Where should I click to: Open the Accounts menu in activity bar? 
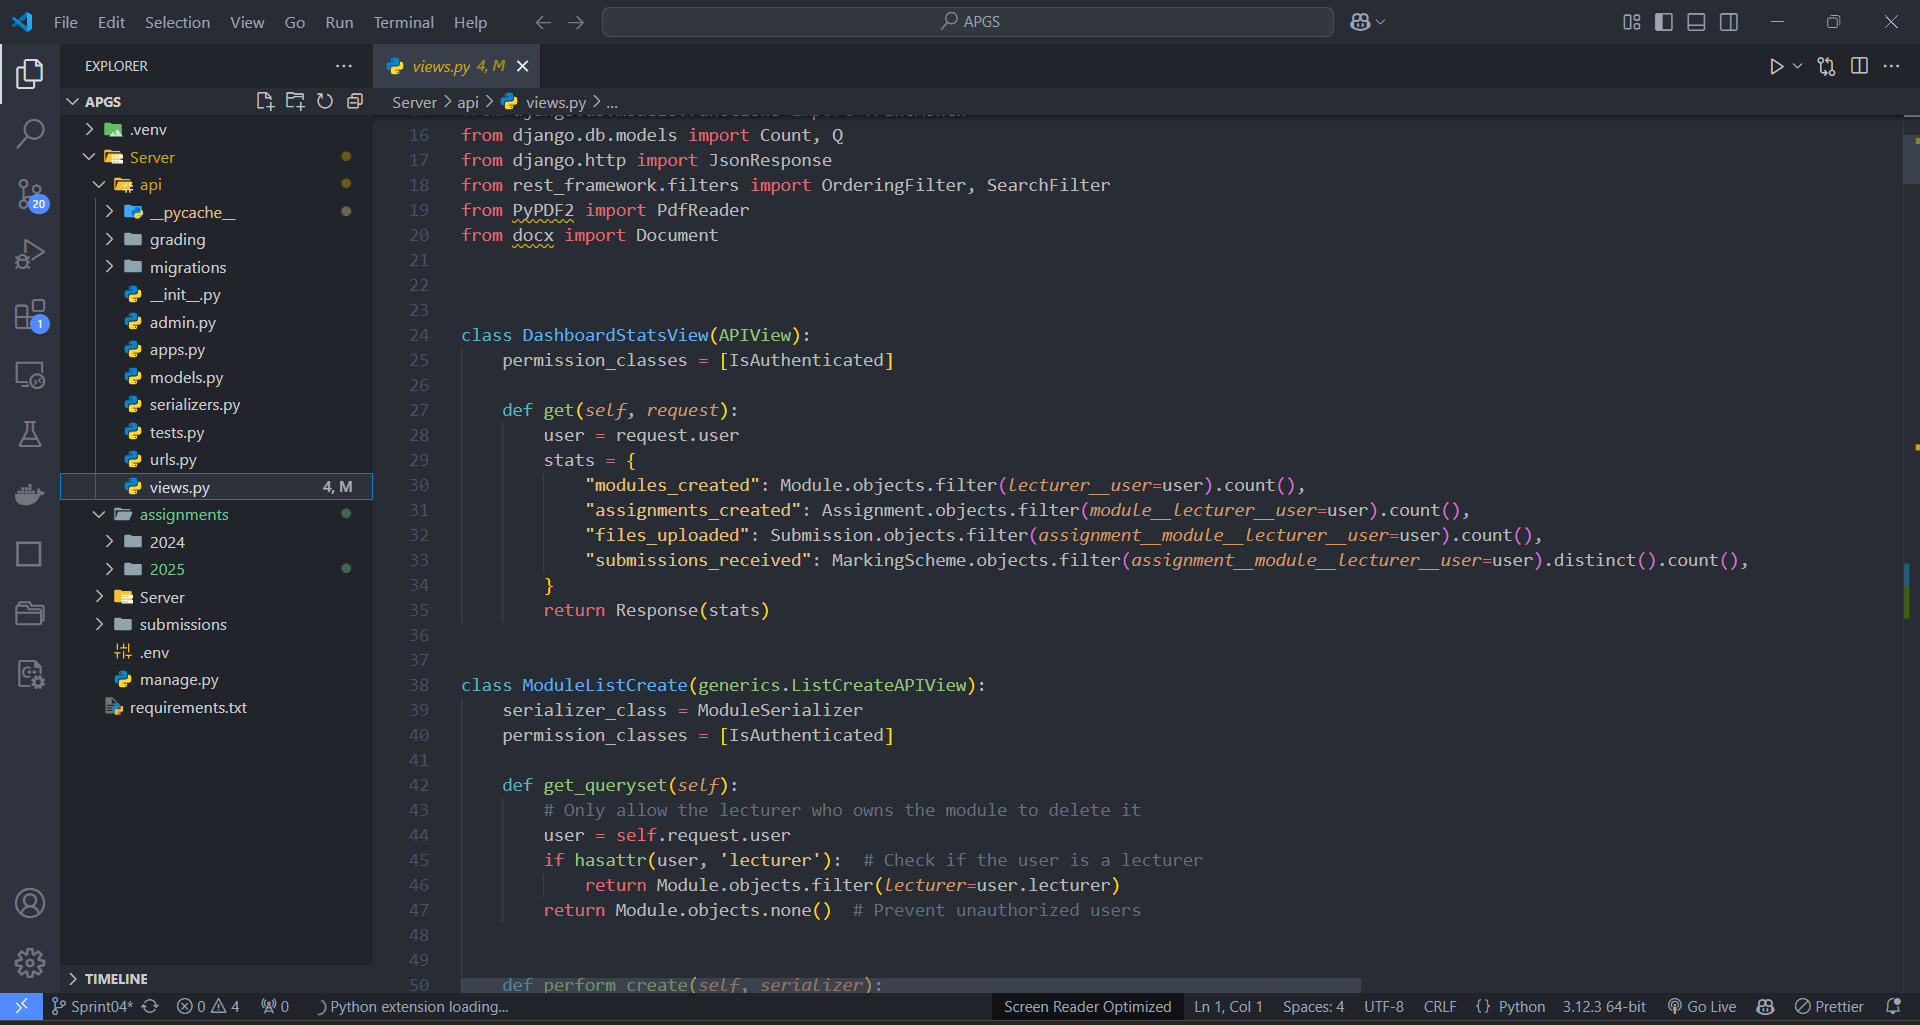(30, 903)
